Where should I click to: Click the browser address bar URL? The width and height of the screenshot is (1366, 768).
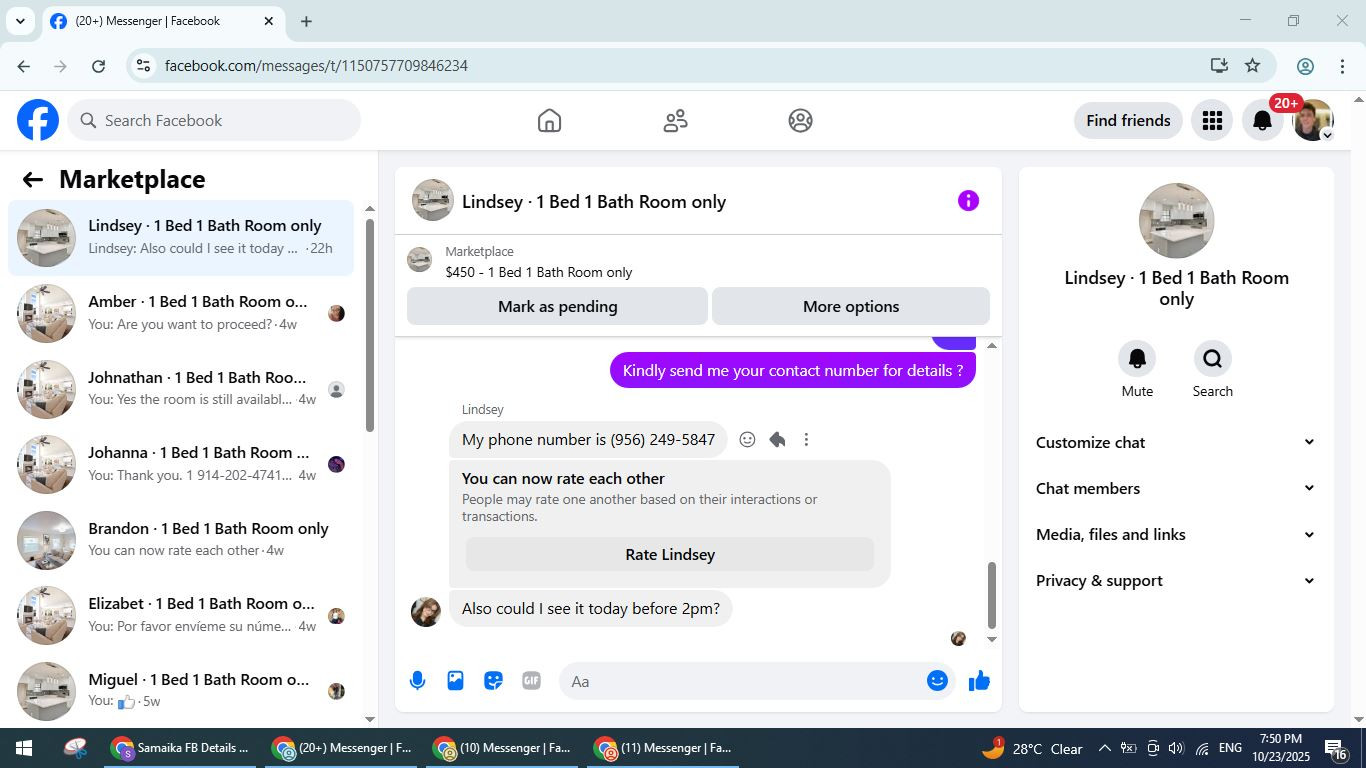316,66
